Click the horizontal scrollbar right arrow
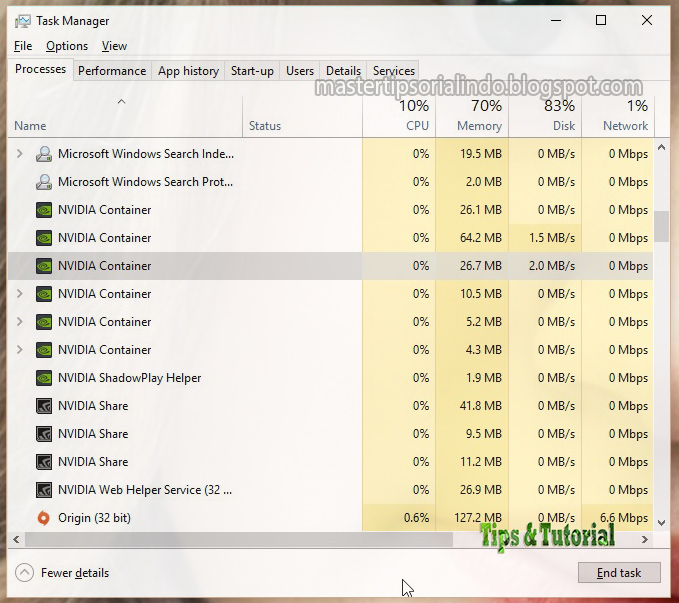This screenshot has width=679, height=603. tap(645, 539)
